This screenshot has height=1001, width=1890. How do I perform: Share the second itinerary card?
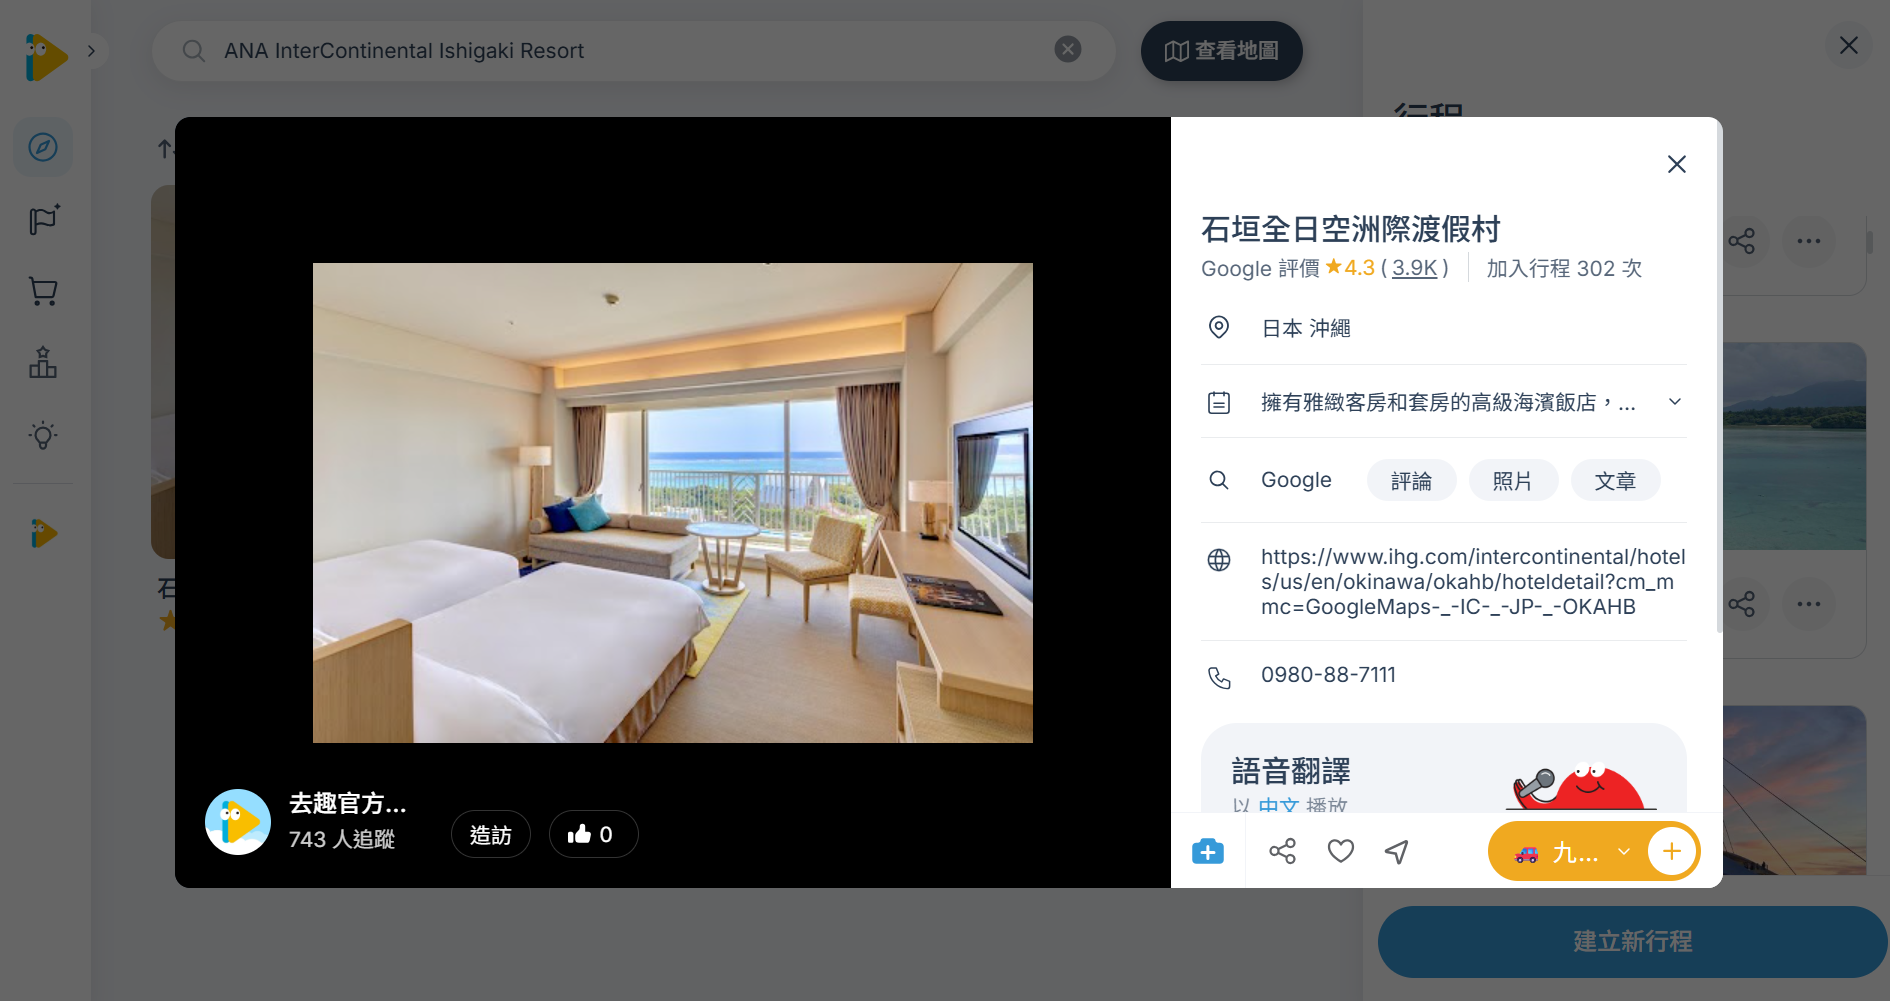1742,604
